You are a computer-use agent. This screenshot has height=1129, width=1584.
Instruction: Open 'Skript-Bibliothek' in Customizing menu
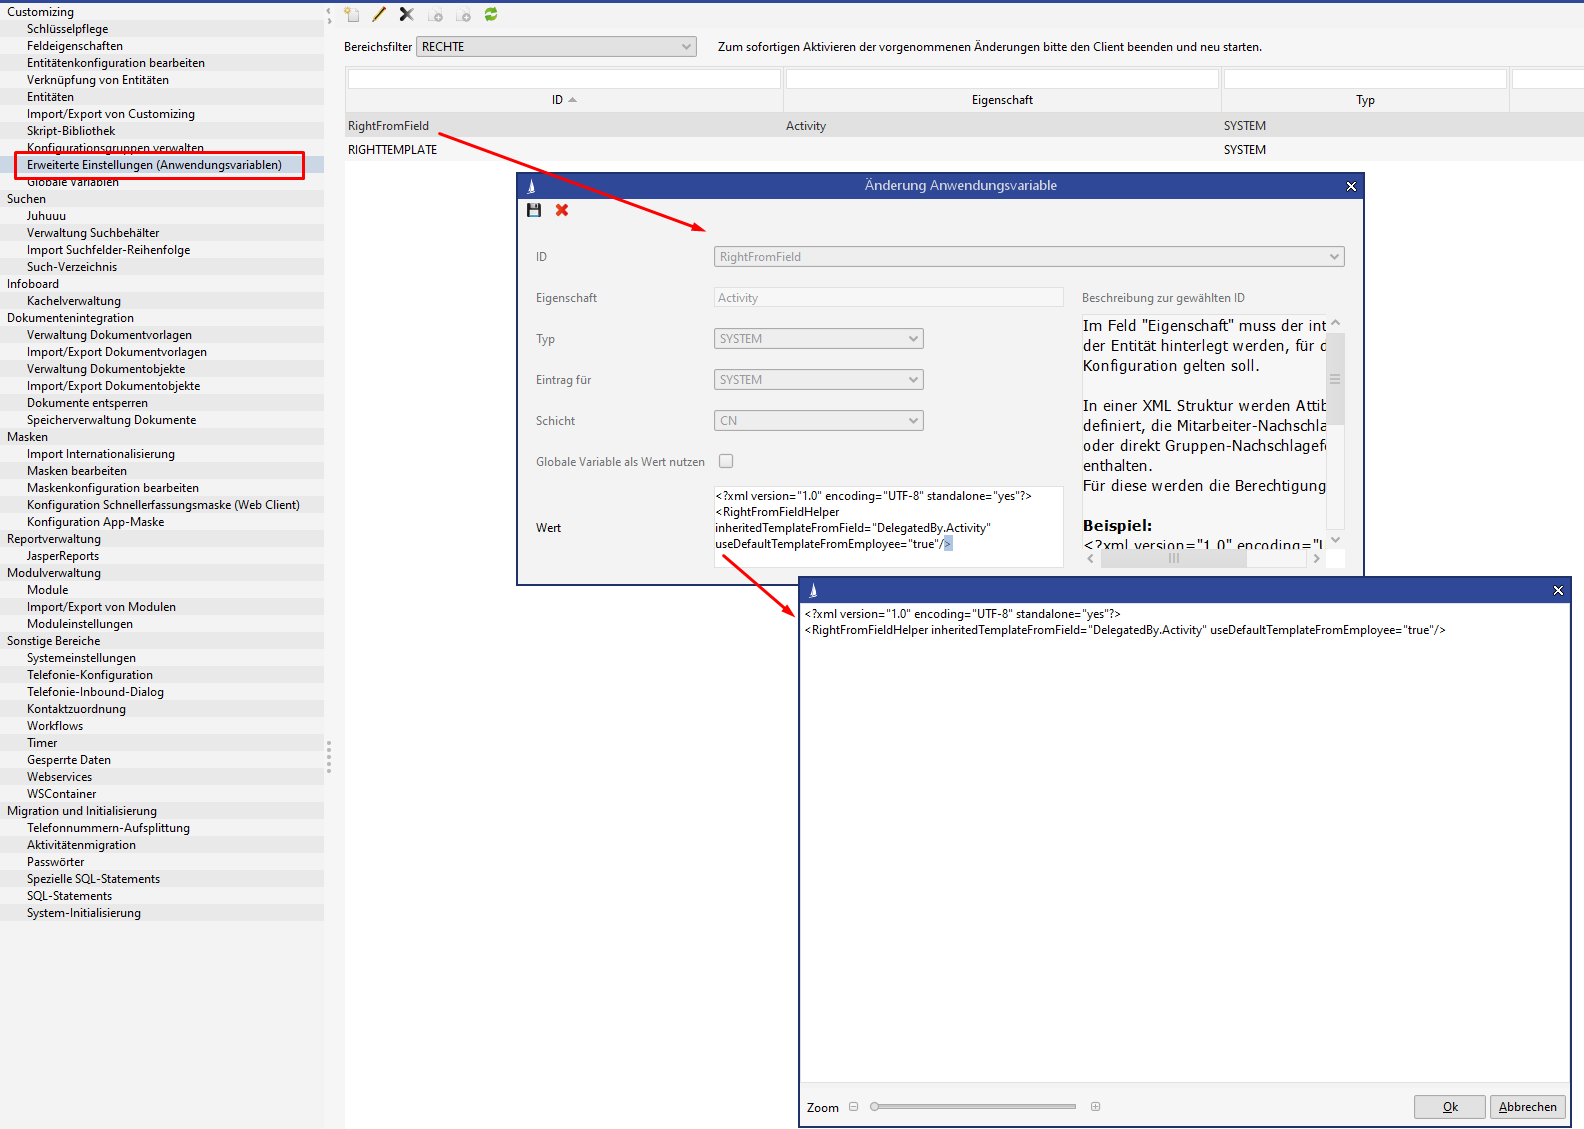[71, 131]
